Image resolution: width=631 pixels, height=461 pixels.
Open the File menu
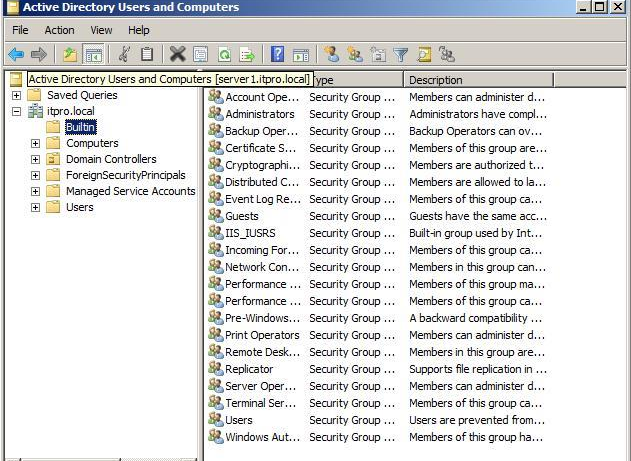coord(20,30)
